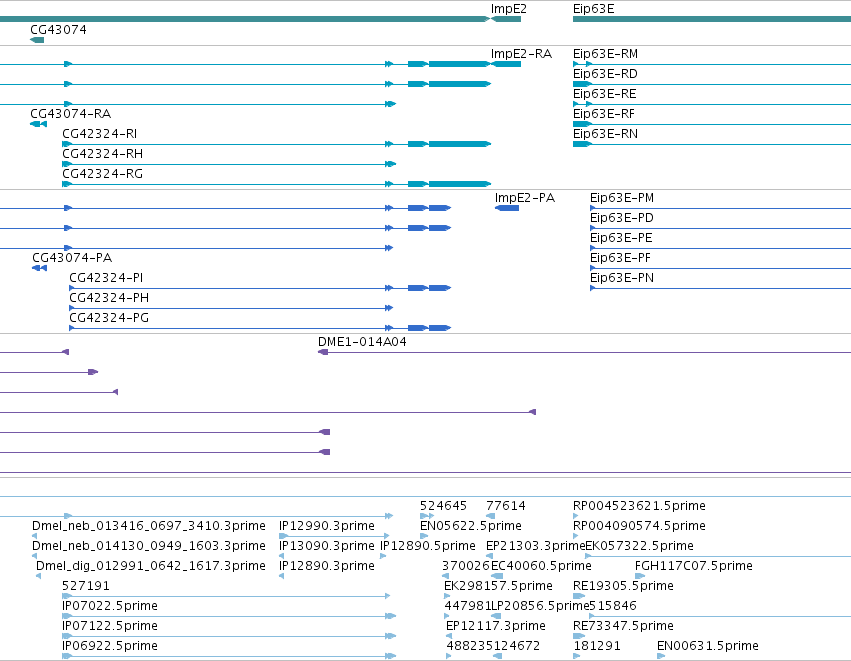Click the Eip63E-RN transcript label
The width and height of the screenshot is (851, 661).
coord(606,134)
